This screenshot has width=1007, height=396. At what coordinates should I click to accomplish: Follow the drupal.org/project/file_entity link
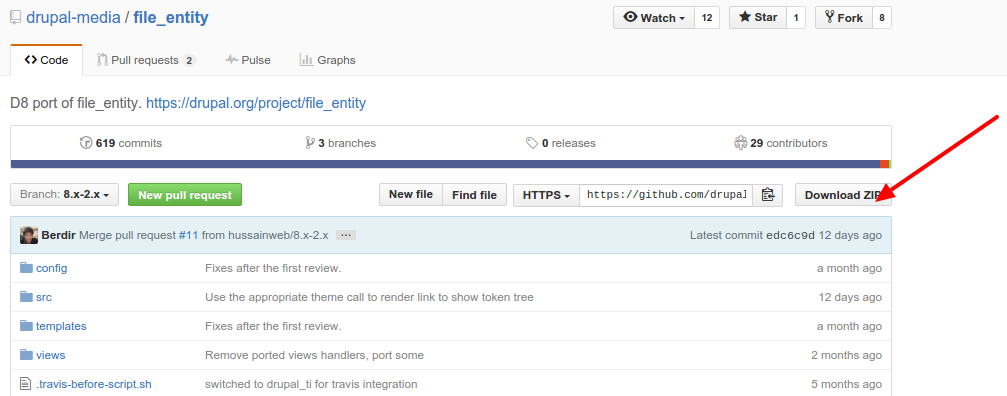256,103
